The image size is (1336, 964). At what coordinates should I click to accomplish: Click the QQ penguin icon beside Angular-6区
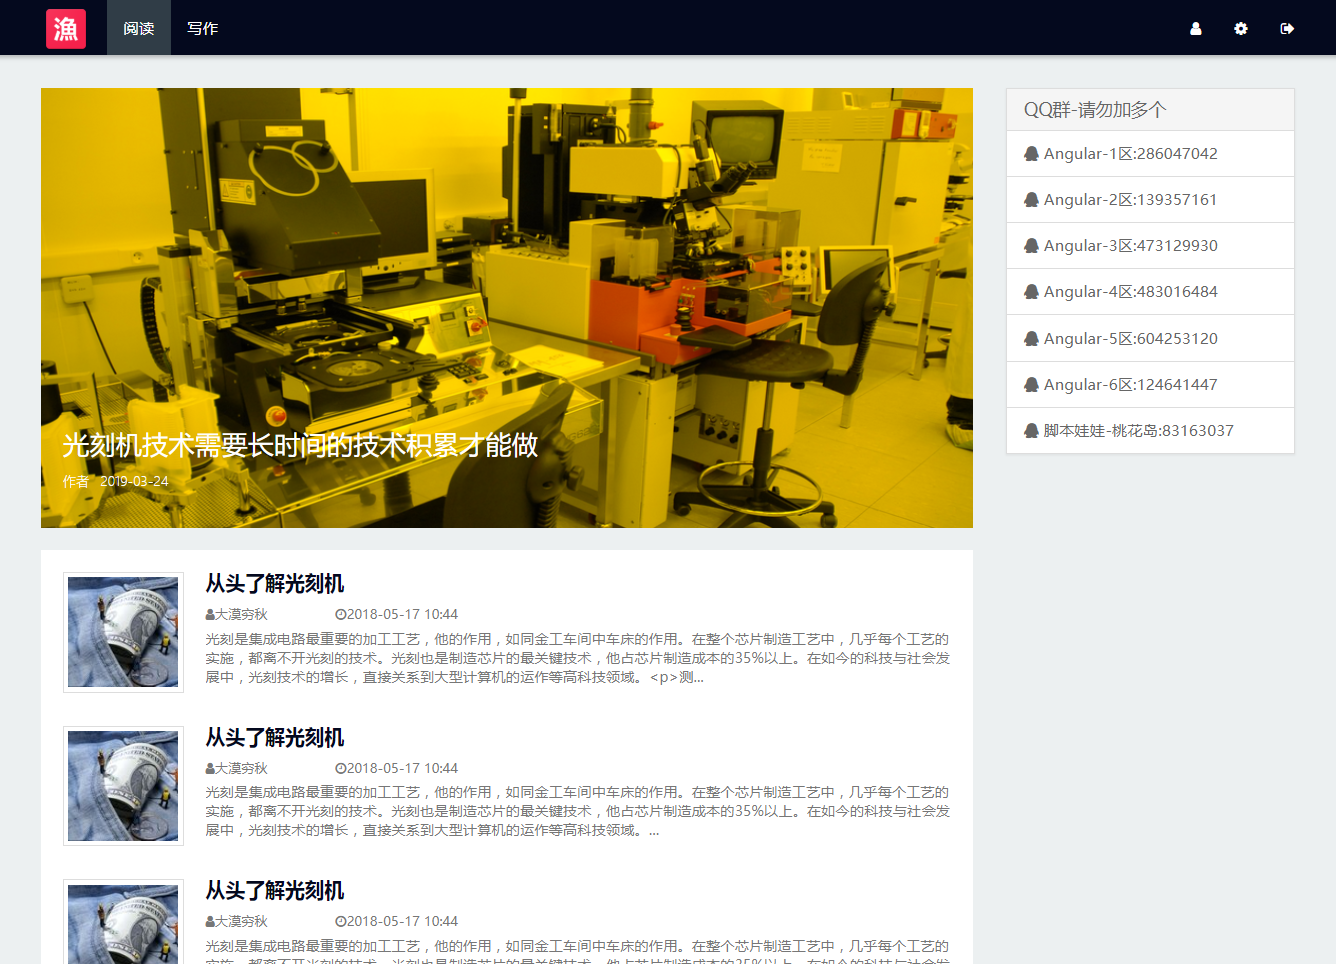point(1031,384)
